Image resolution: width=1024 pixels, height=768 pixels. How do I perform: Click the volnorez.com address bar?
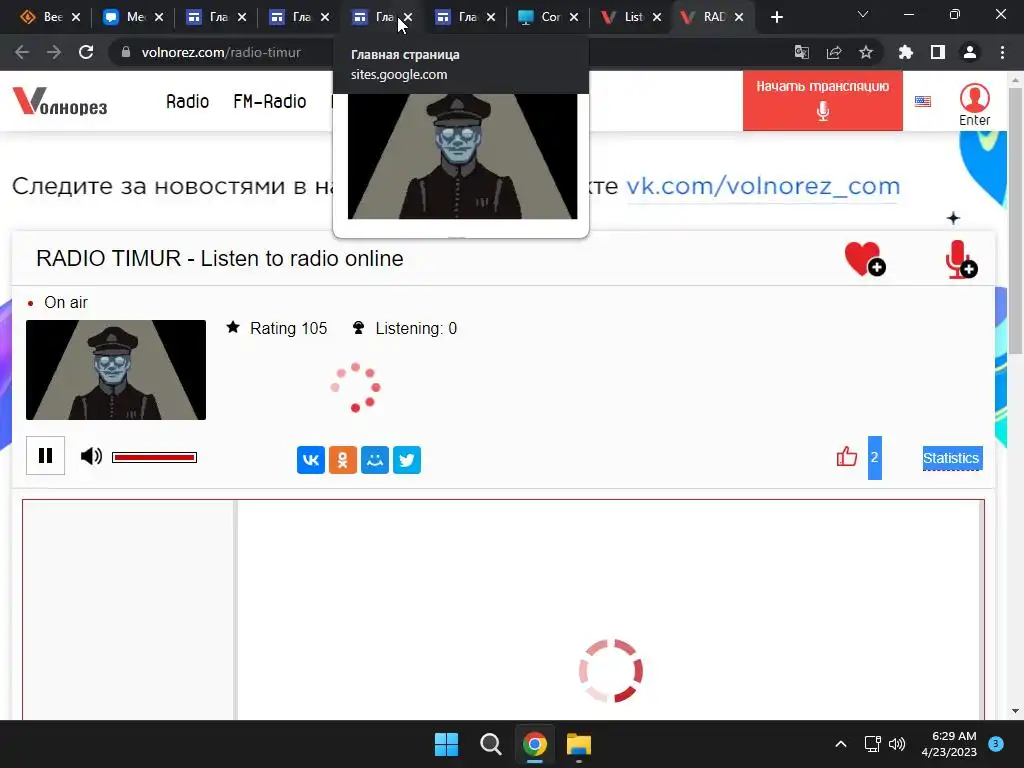221,52
